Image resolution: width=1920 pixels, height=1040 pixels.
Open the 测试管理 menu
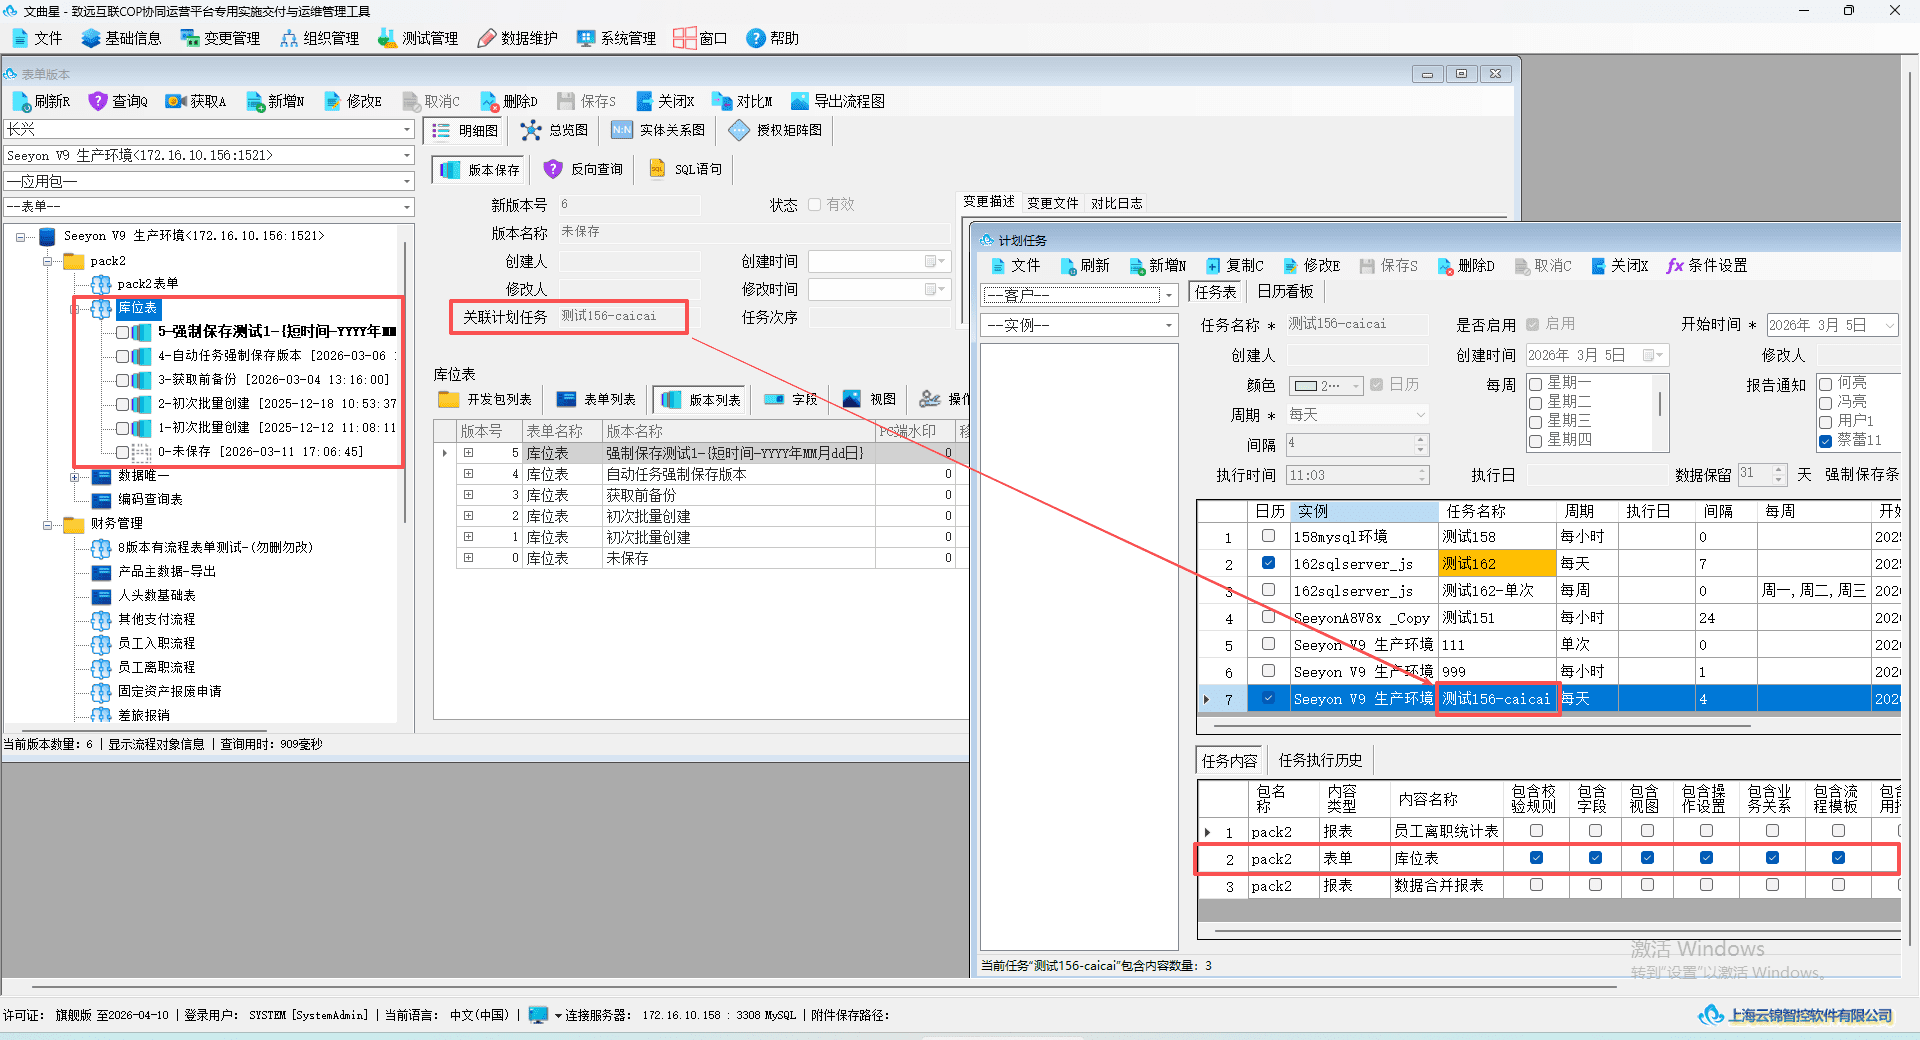pos(418,38)
